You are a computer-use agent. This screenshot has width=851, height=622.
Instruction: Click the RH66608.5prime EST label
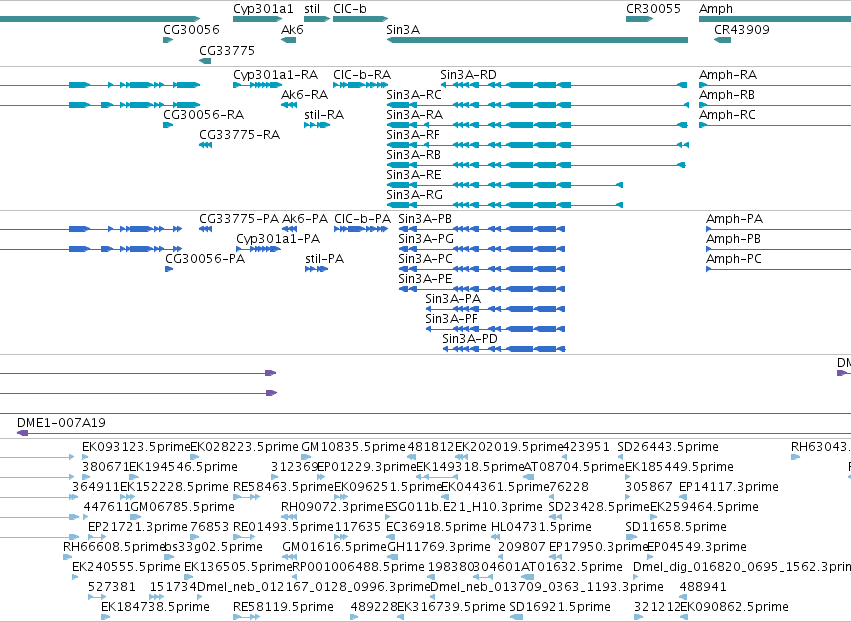point(113,547)
